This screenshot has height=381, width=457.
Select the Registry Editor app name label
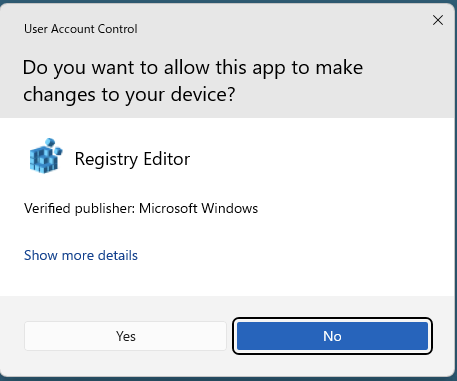[132, 159]
